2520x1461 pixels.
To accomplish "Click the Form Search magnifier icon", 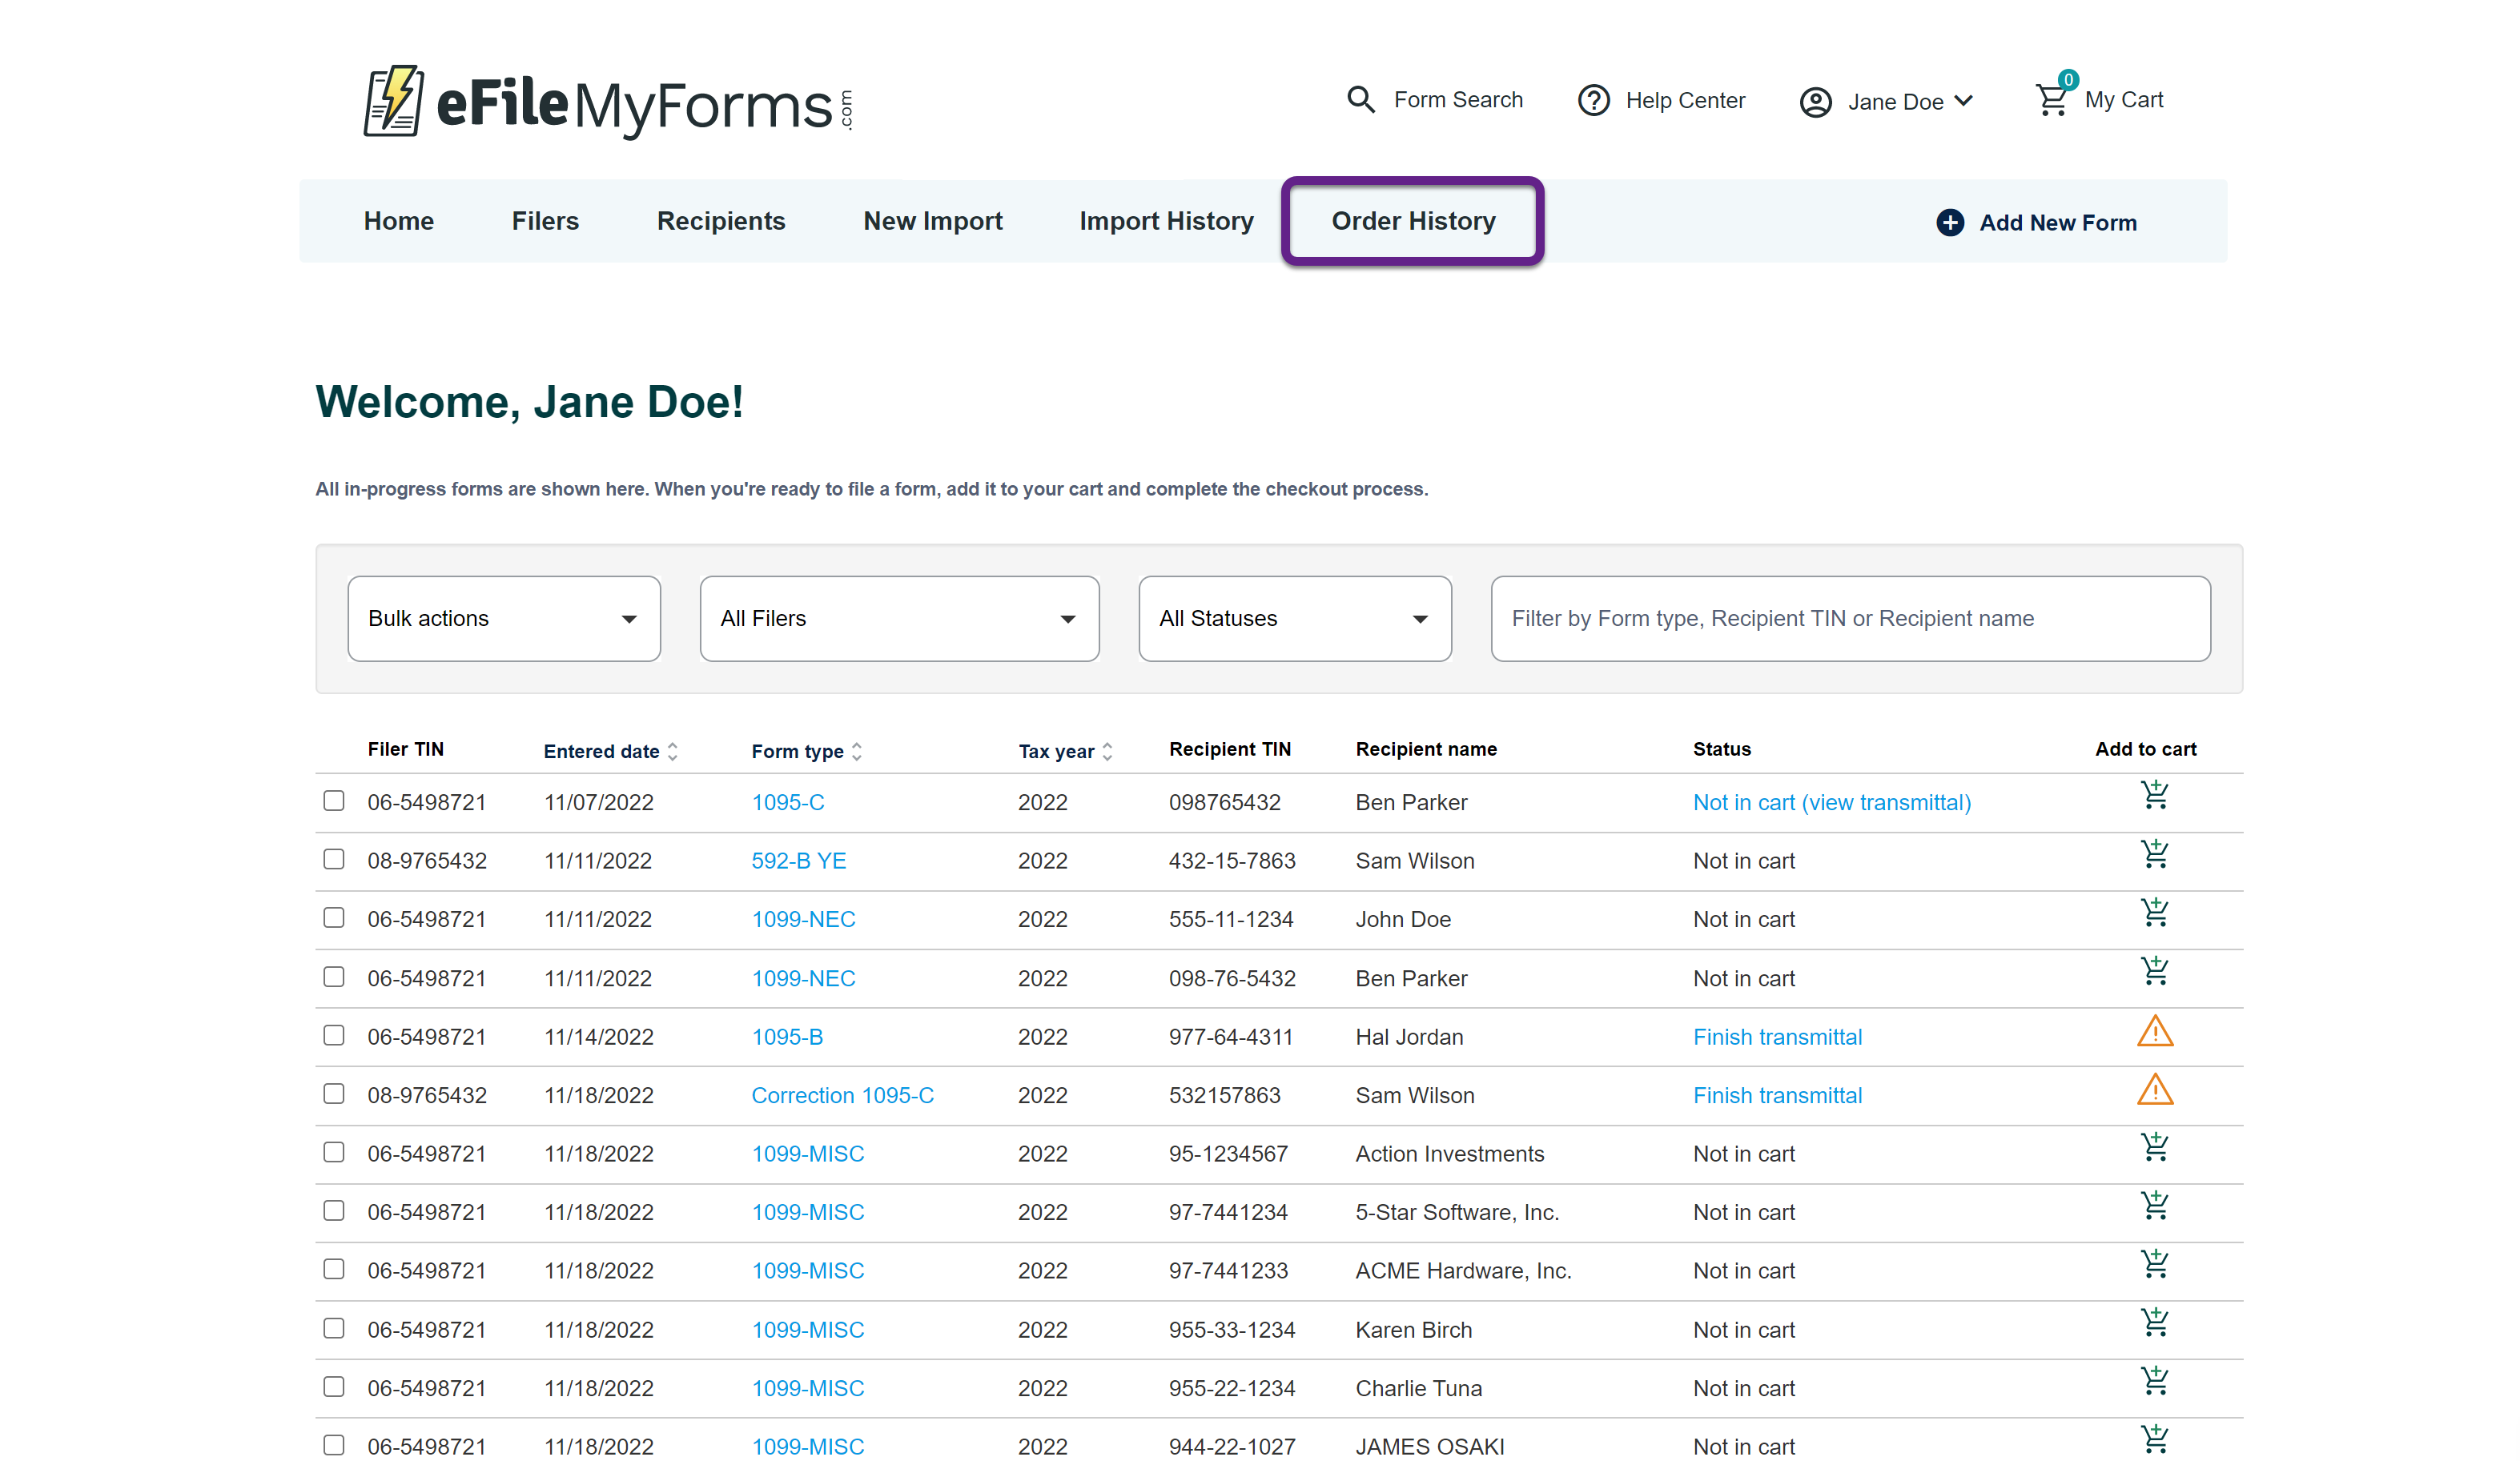I will 1360,99.
